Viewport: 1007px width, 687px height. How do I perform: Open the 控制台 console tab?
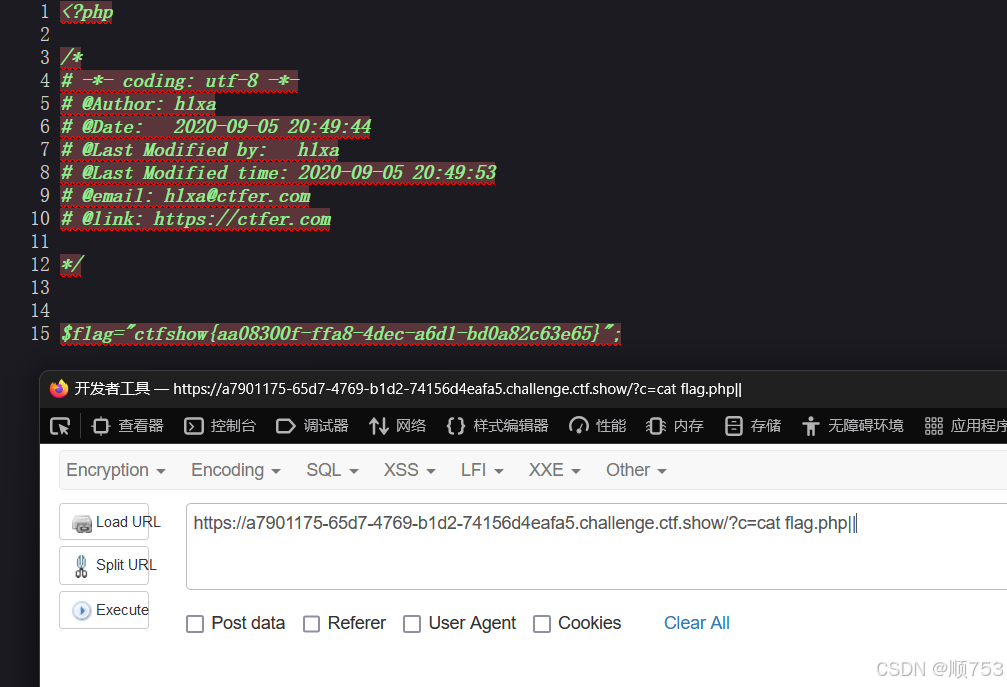(220, 426)
